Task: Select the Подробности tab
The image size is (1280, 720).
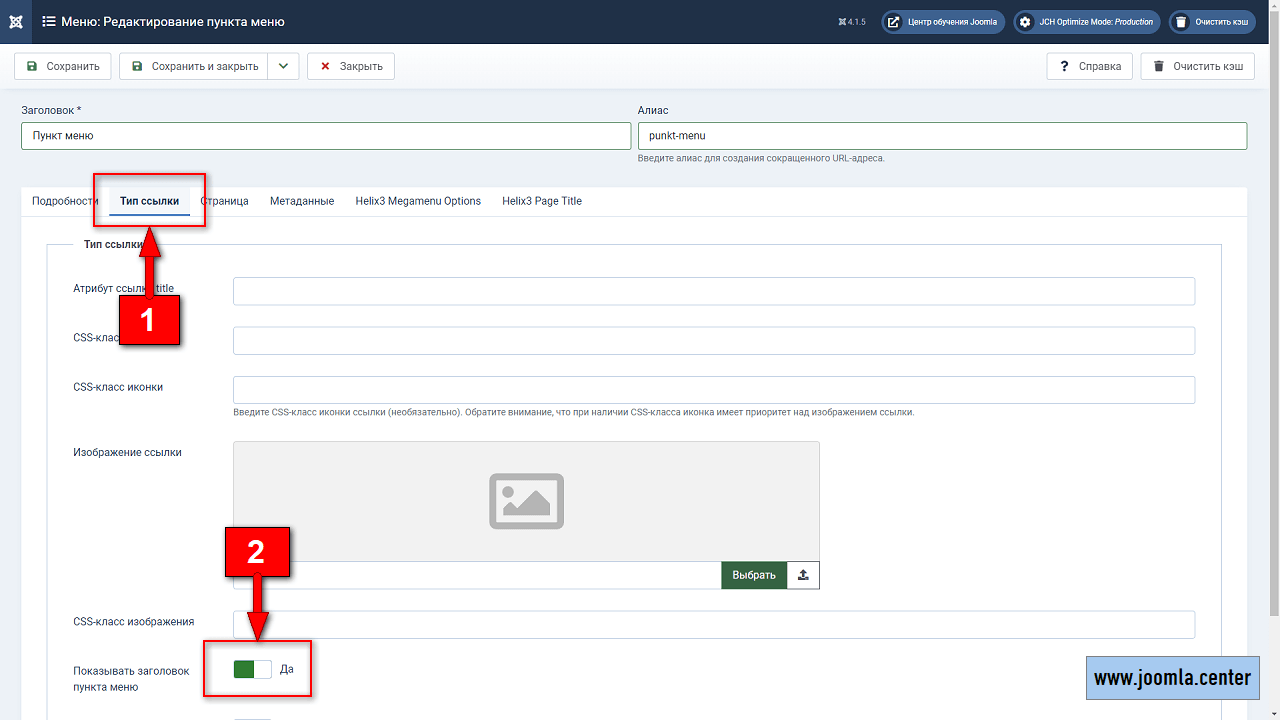Action: click(62, 201)
